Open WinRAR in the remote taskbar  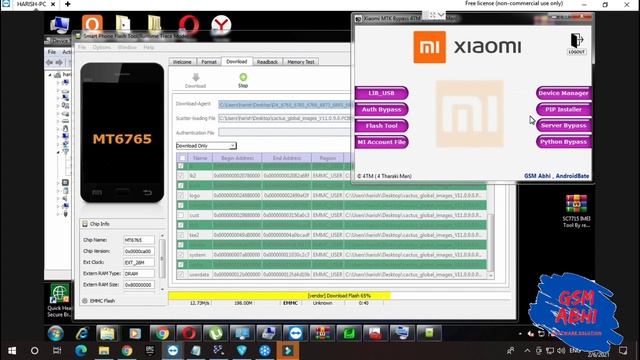point(322,334)
